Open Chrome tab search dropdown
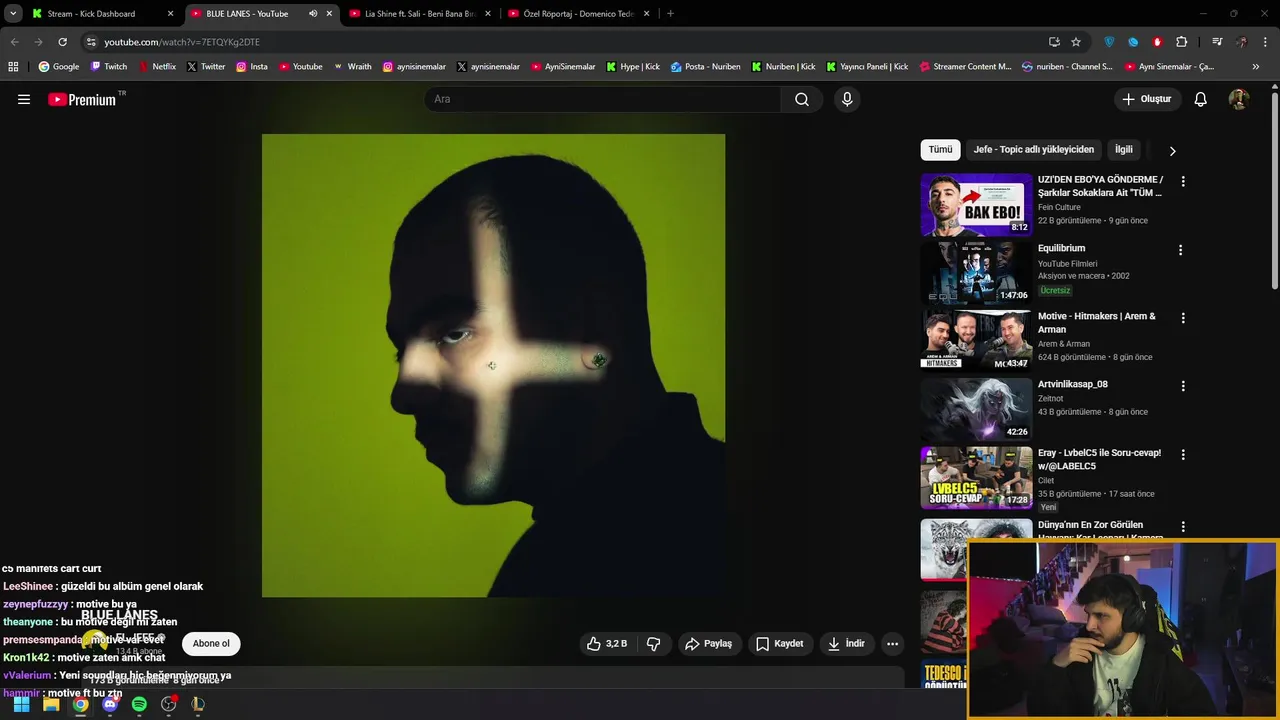The height and width of the screenshot is (720, 1280). 13,14
